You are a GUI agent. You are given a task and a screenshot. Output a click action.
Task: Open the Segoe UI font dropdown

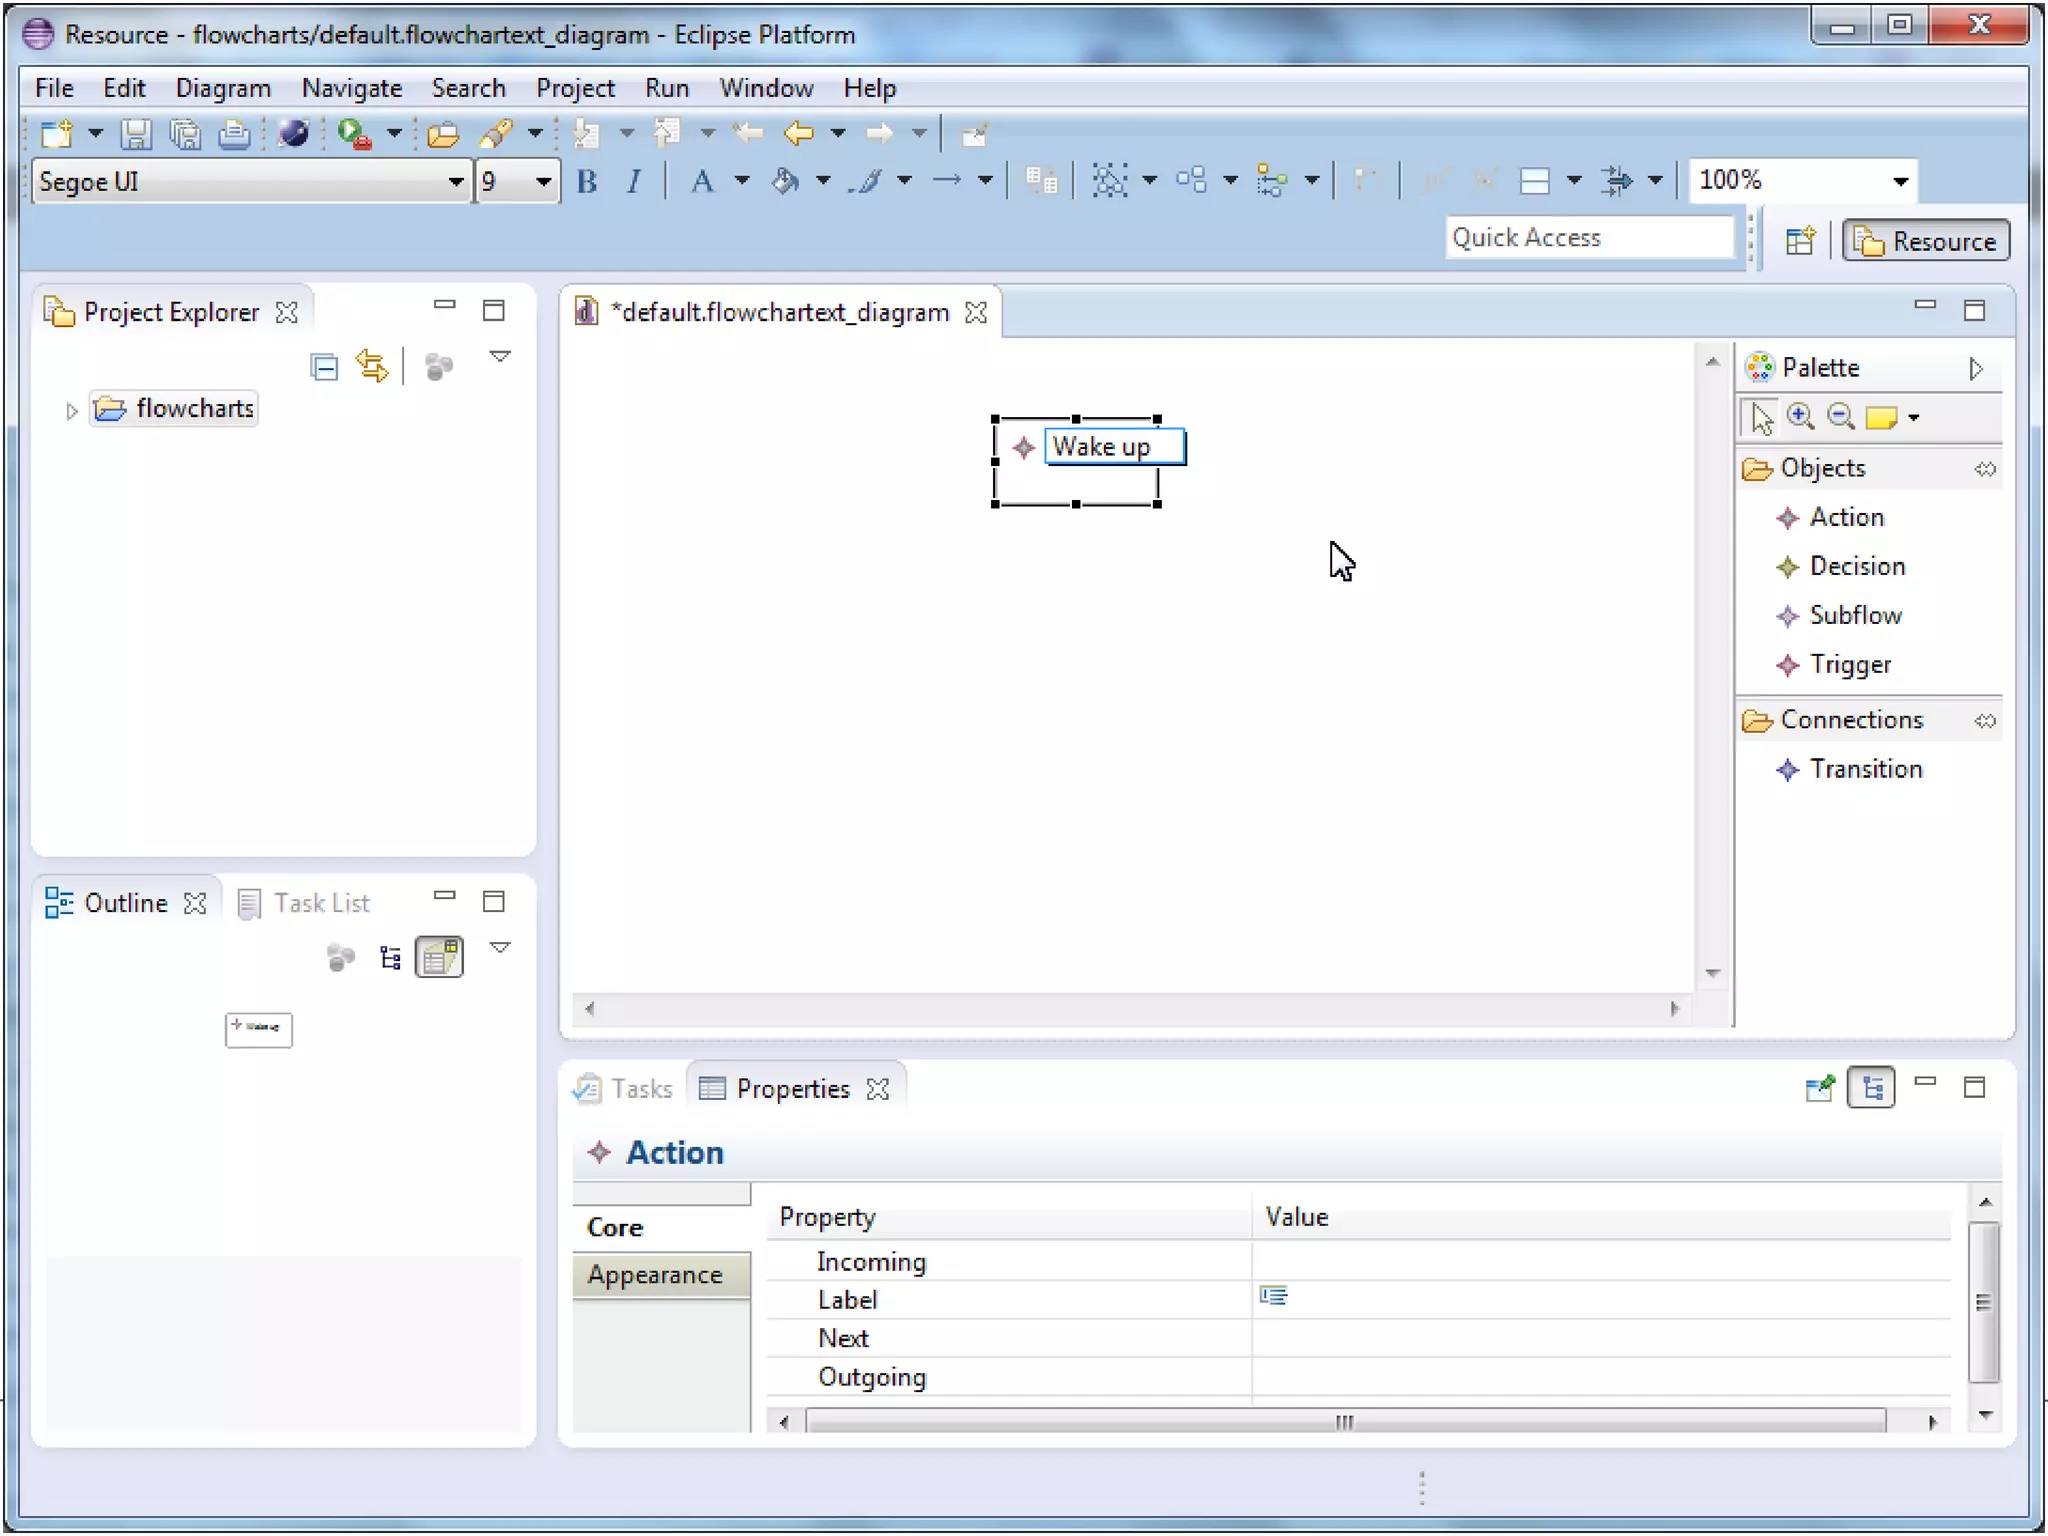coord(455,182)
